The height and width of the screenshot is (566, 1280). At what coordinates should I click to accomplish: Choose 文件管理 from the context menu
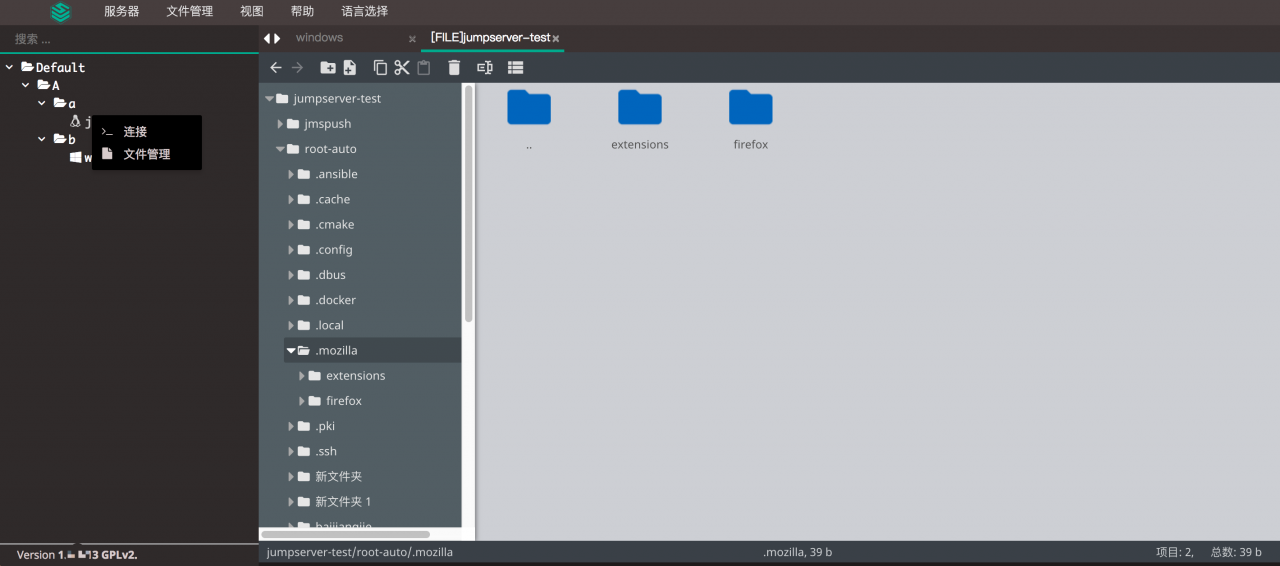[147, 154]
